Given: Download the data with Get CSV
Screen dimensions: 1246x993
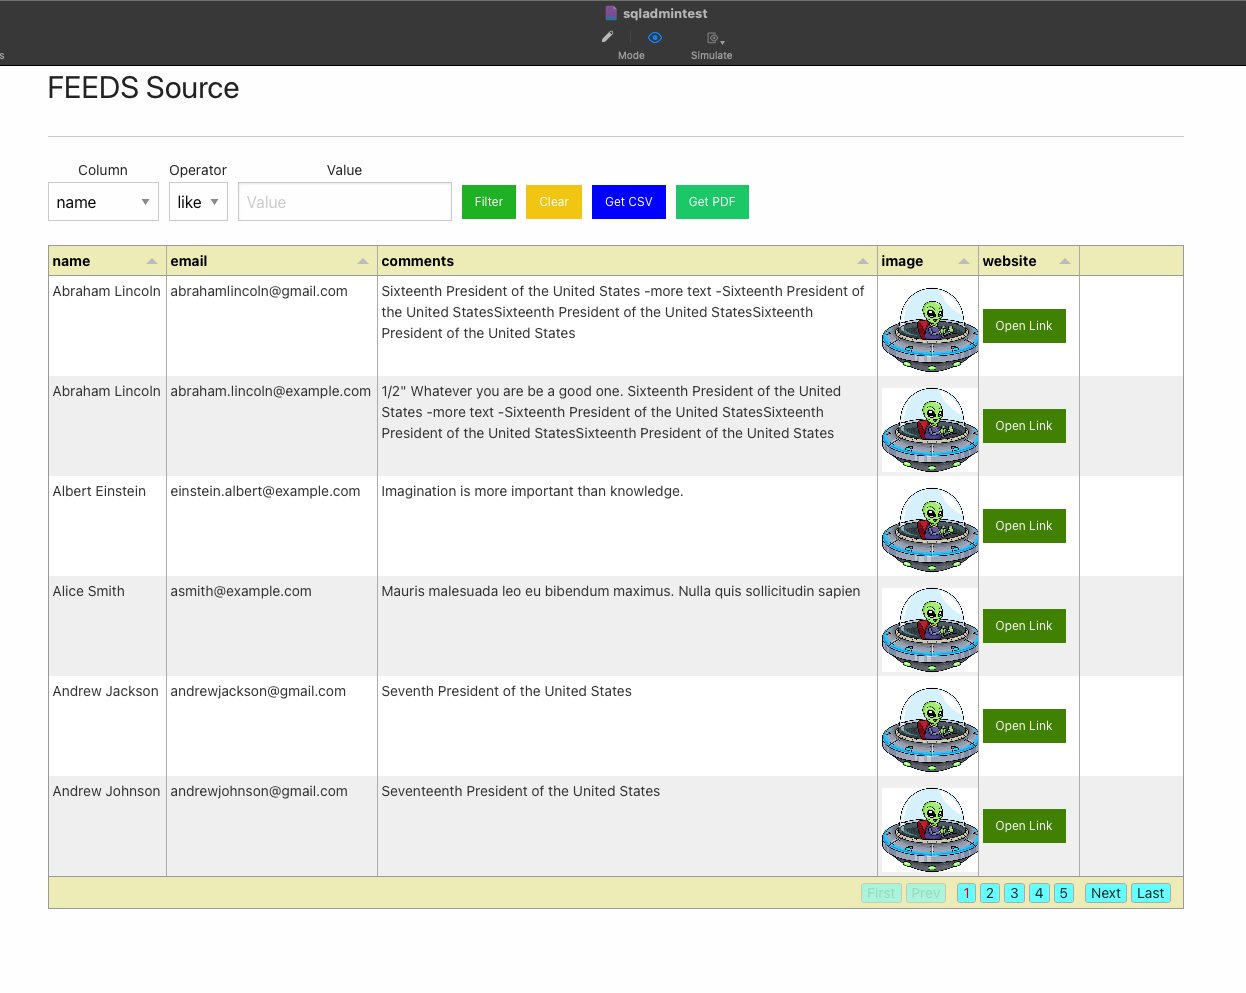Looking at the screenshot, I should point(628,201).
